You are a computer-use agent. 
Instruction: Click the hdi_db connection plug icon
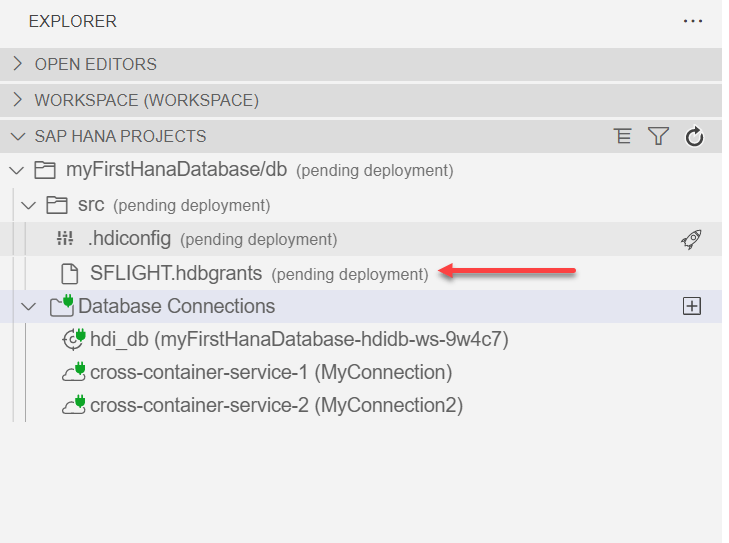[73, 340]
